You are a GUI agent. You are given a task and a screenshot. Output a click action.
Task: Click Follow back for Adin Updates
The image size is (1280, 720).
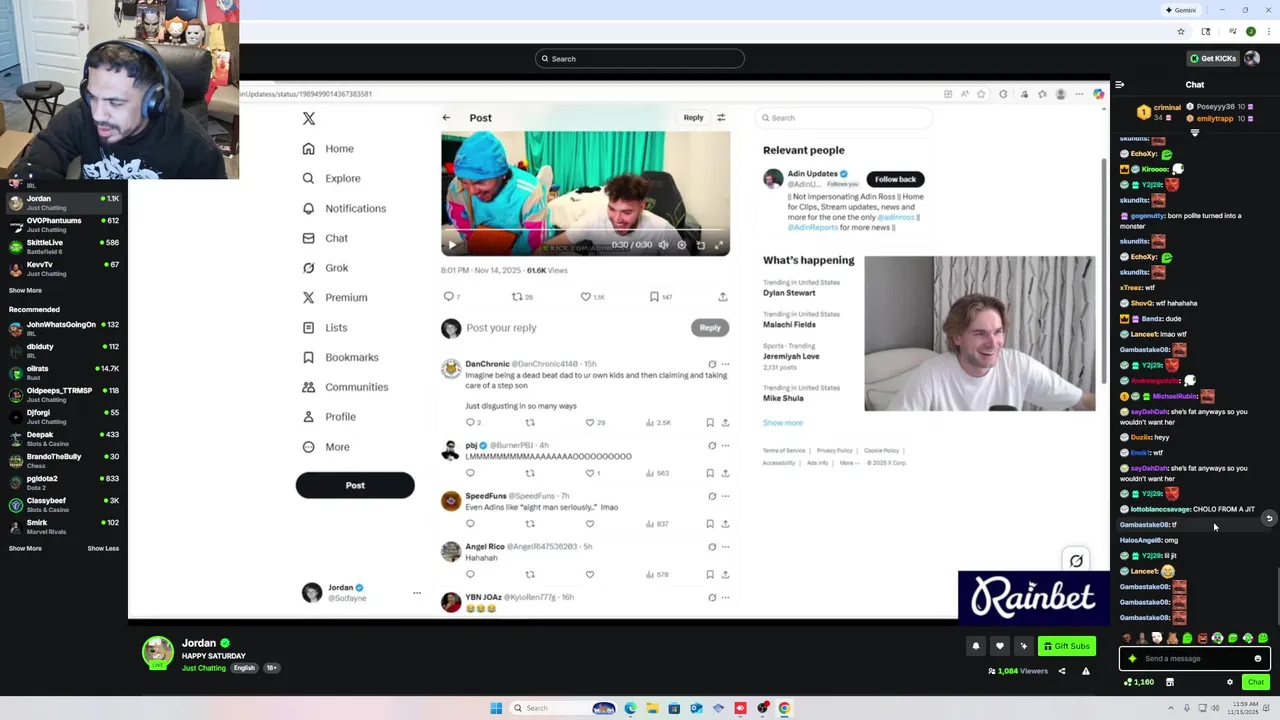[895, 179]
